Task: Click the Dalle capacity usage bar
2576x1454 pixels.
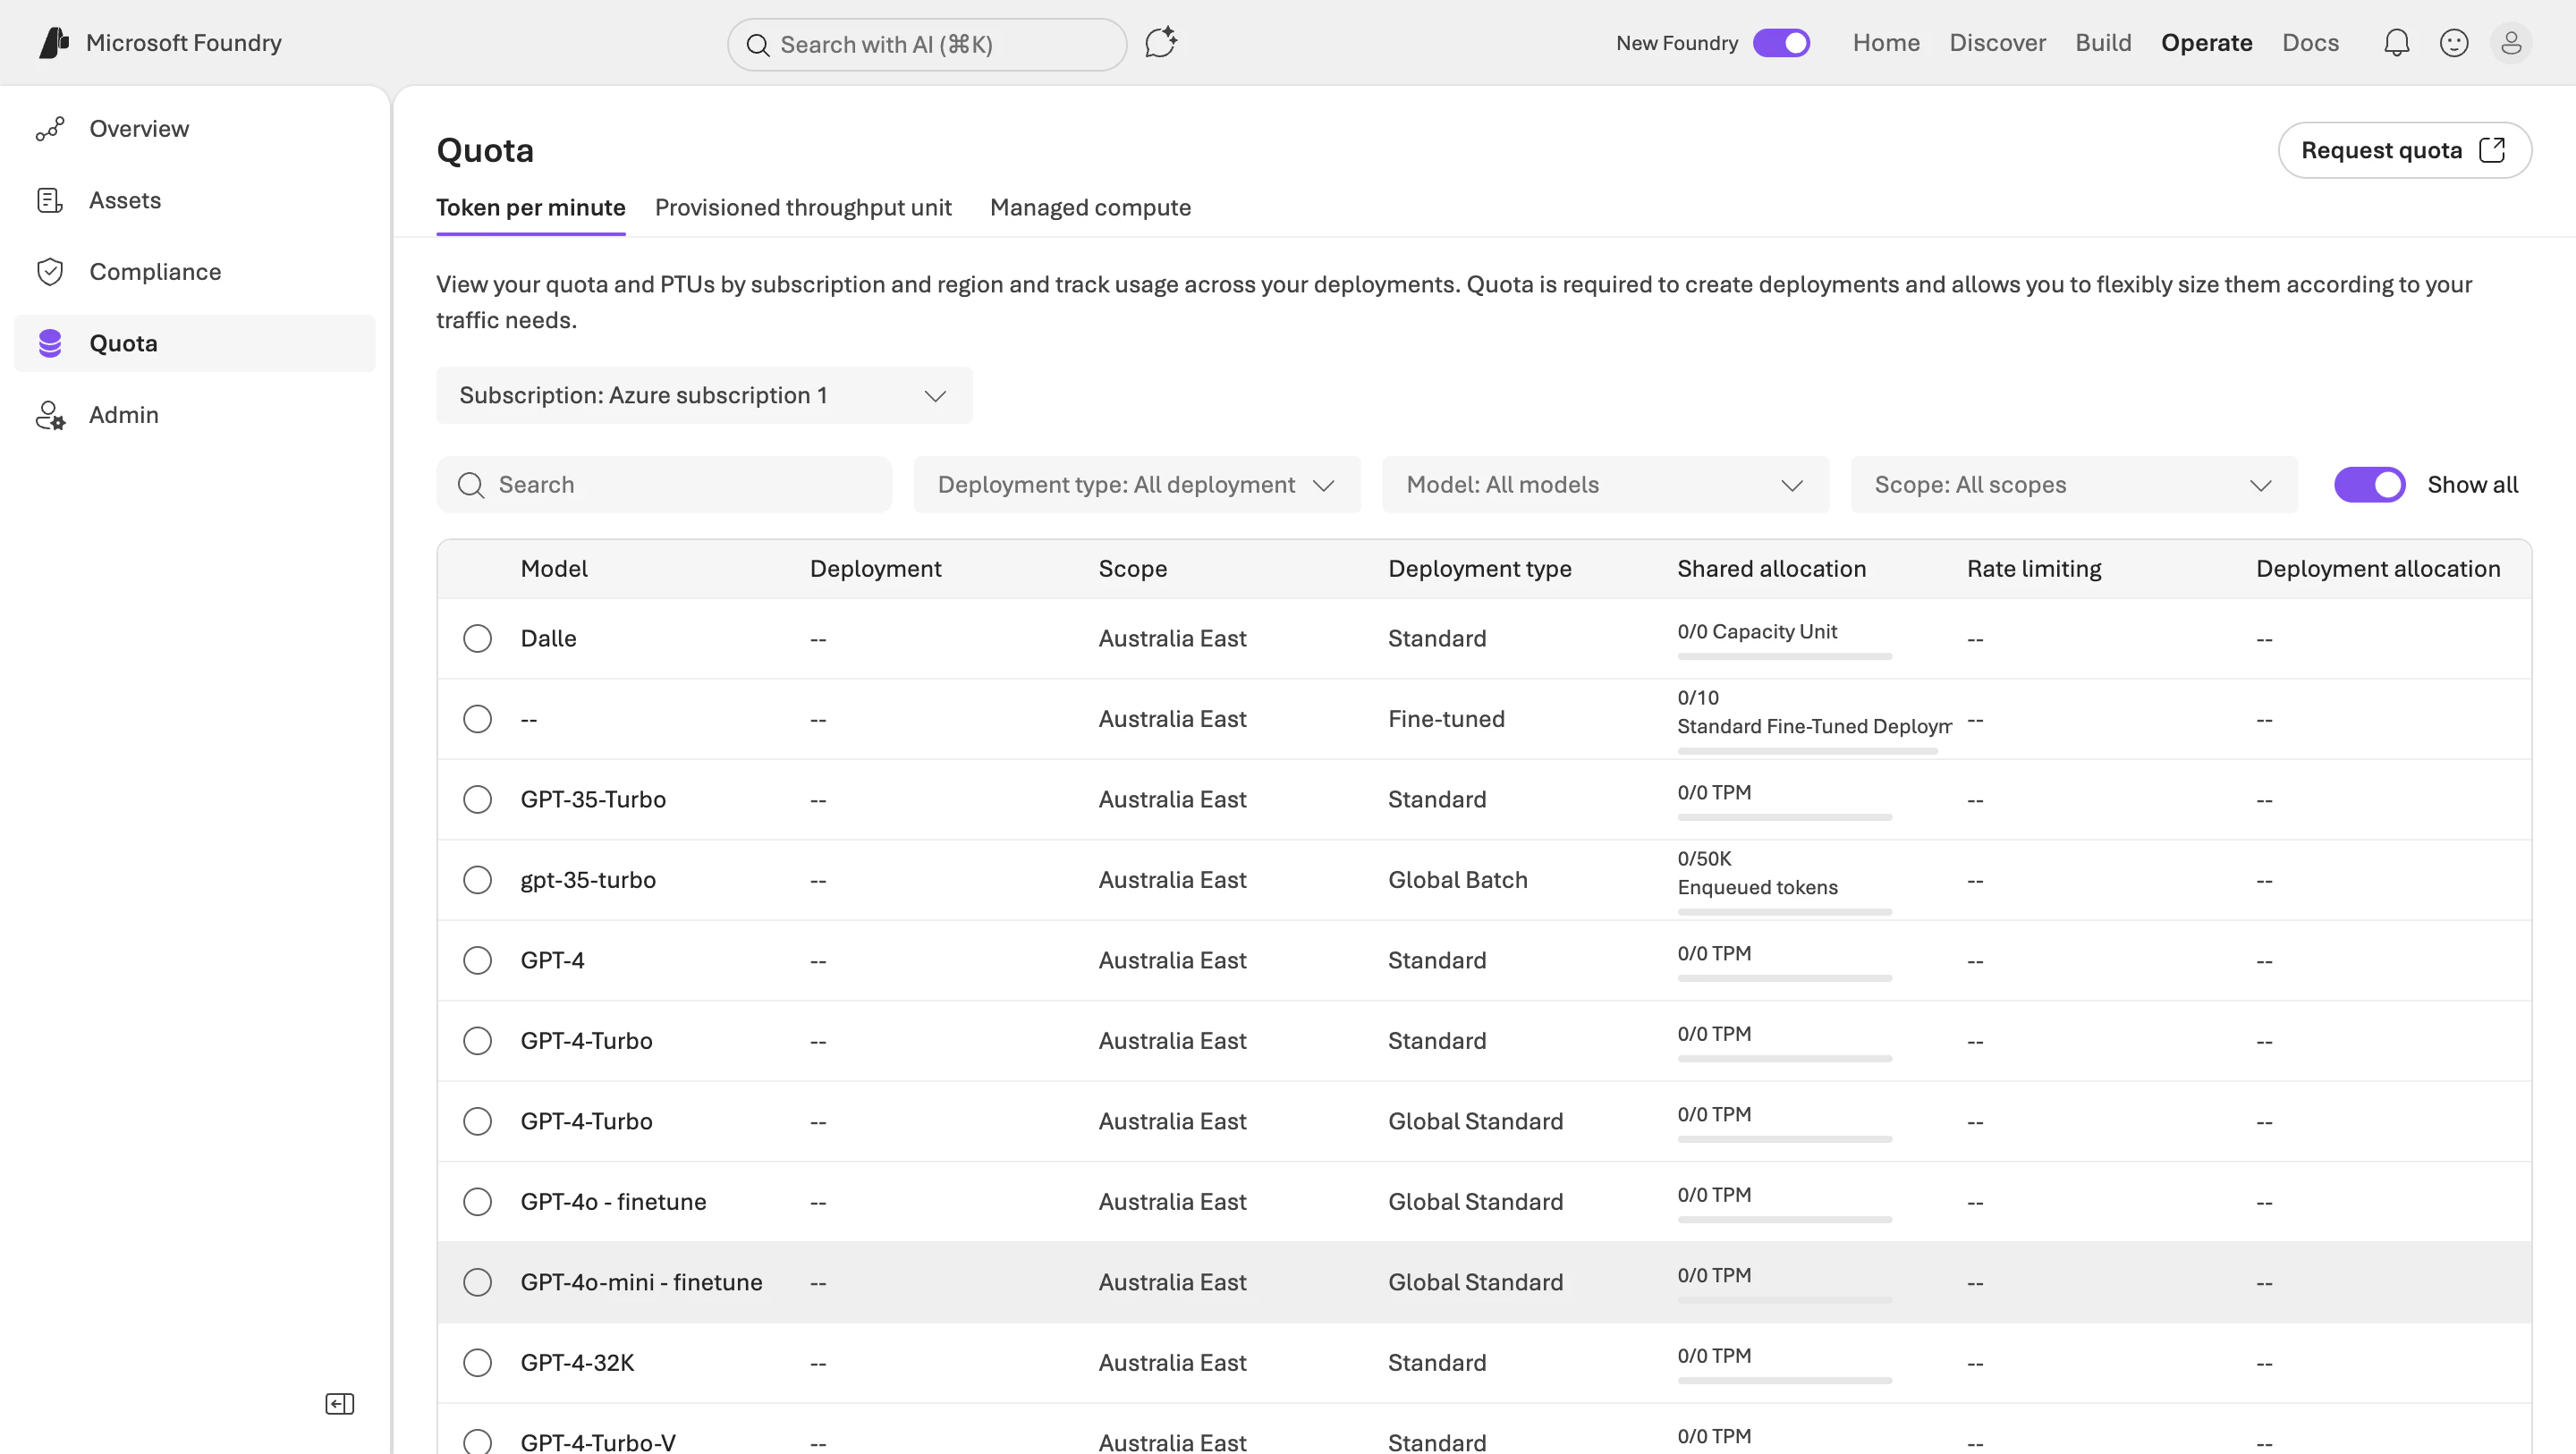Action: pyautogui.click(x=1784, y=657)
